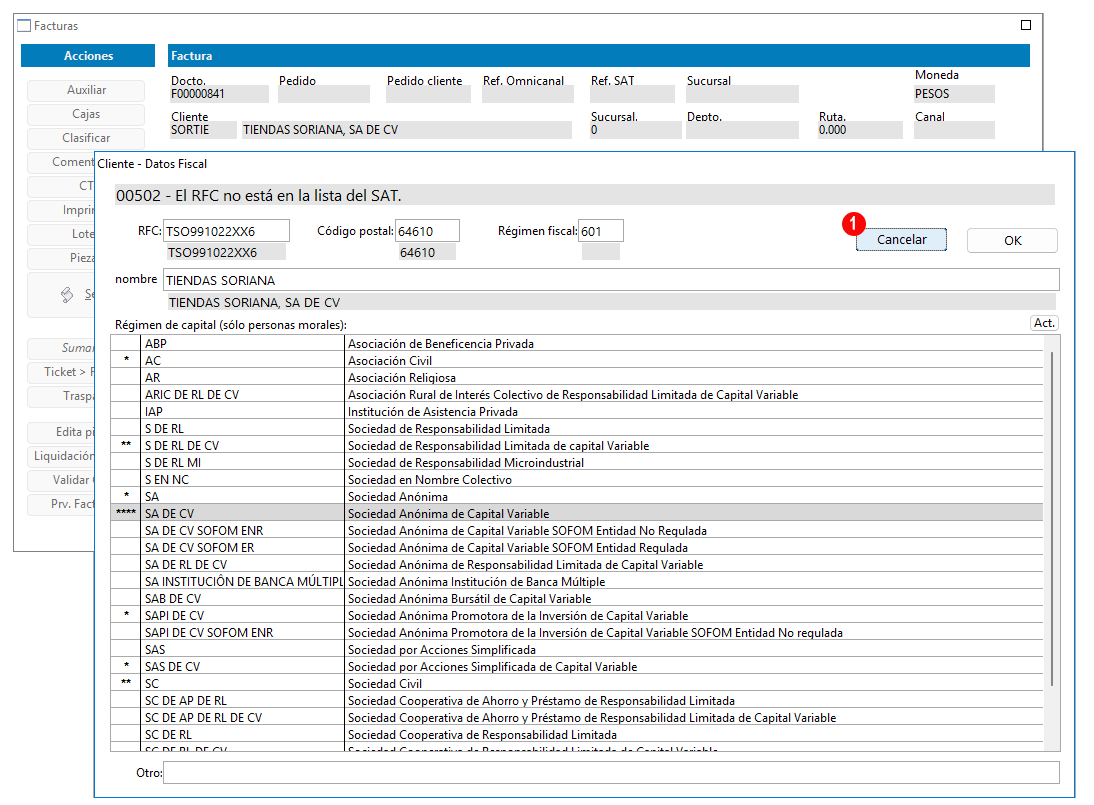Select Sociedad por Acciones Simplificada row
Viewport: 1094px width, 805px height.
(x=577, y=650)
